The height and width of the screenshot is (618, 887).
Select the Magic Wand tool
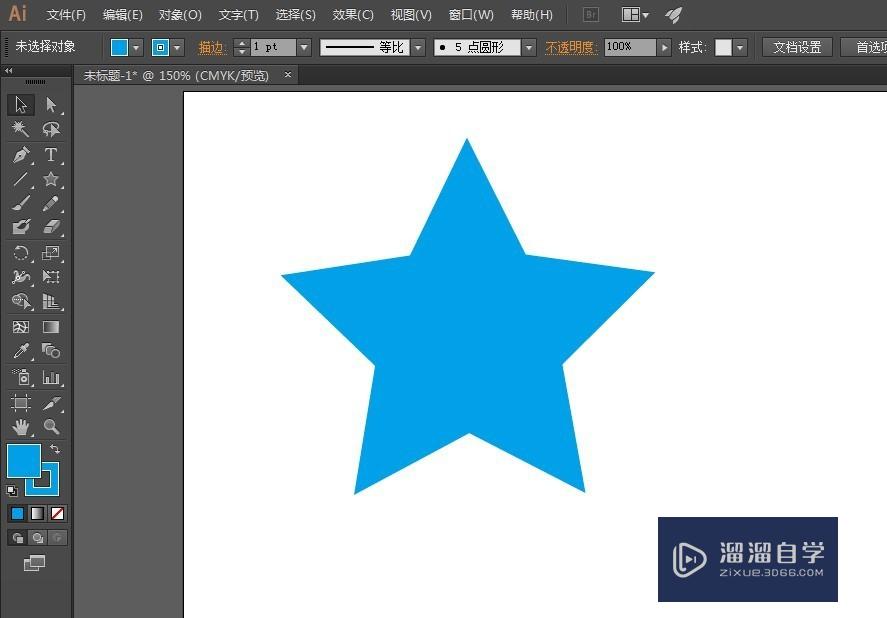click(21, 129)
